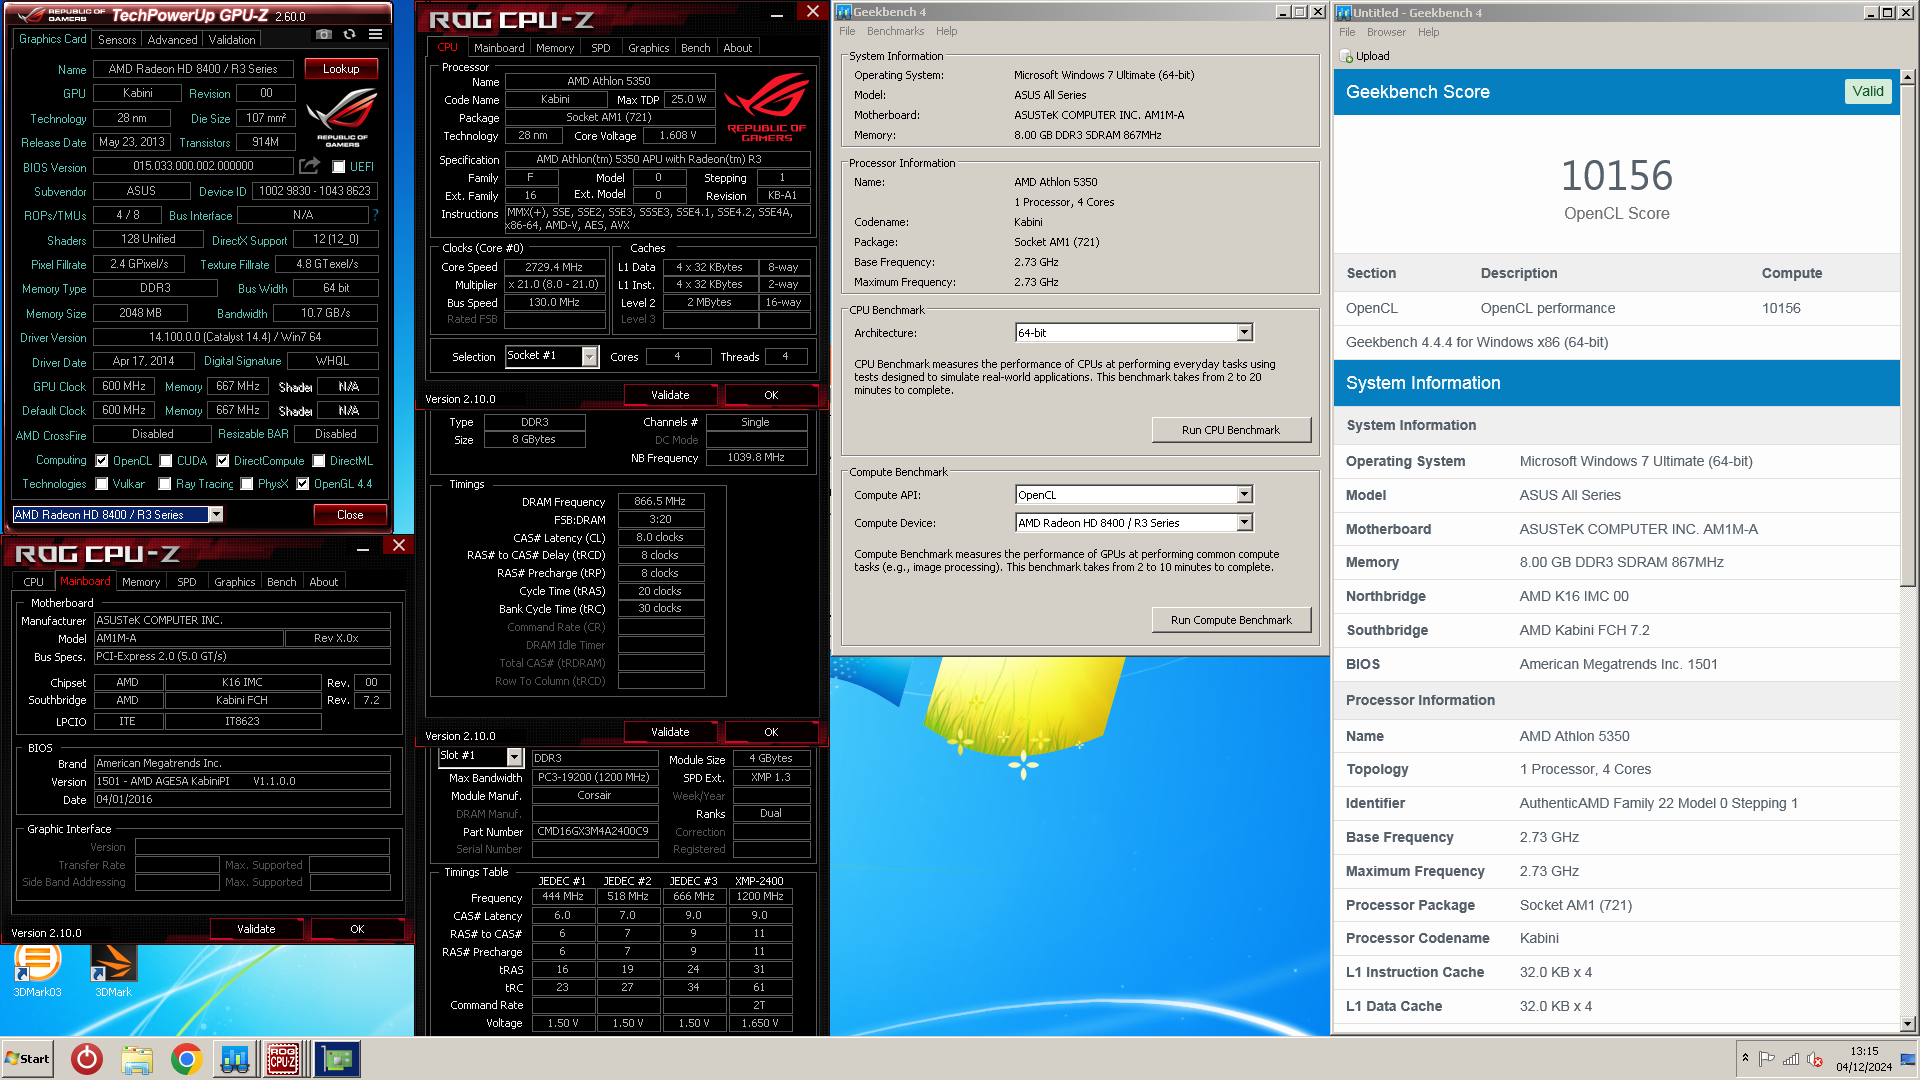Click the GPU-Z taskbar icon

pyautogui.click(x=337, y=1059)
